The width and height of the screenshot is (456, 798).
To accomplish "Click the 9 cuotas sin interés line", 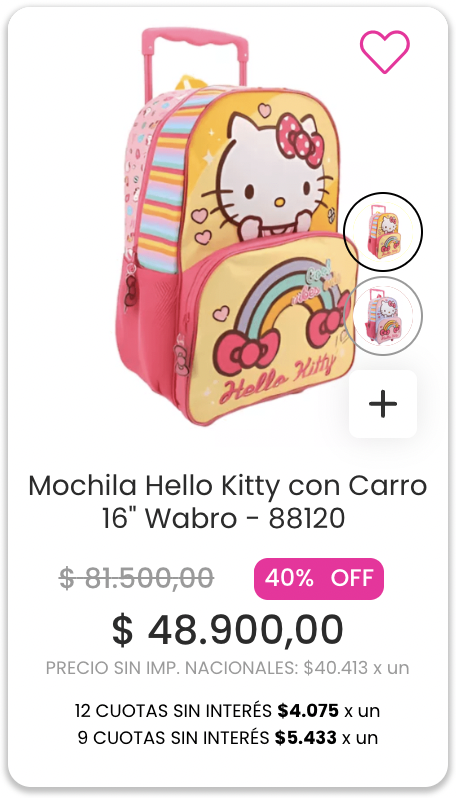I will tap(227, 737).
